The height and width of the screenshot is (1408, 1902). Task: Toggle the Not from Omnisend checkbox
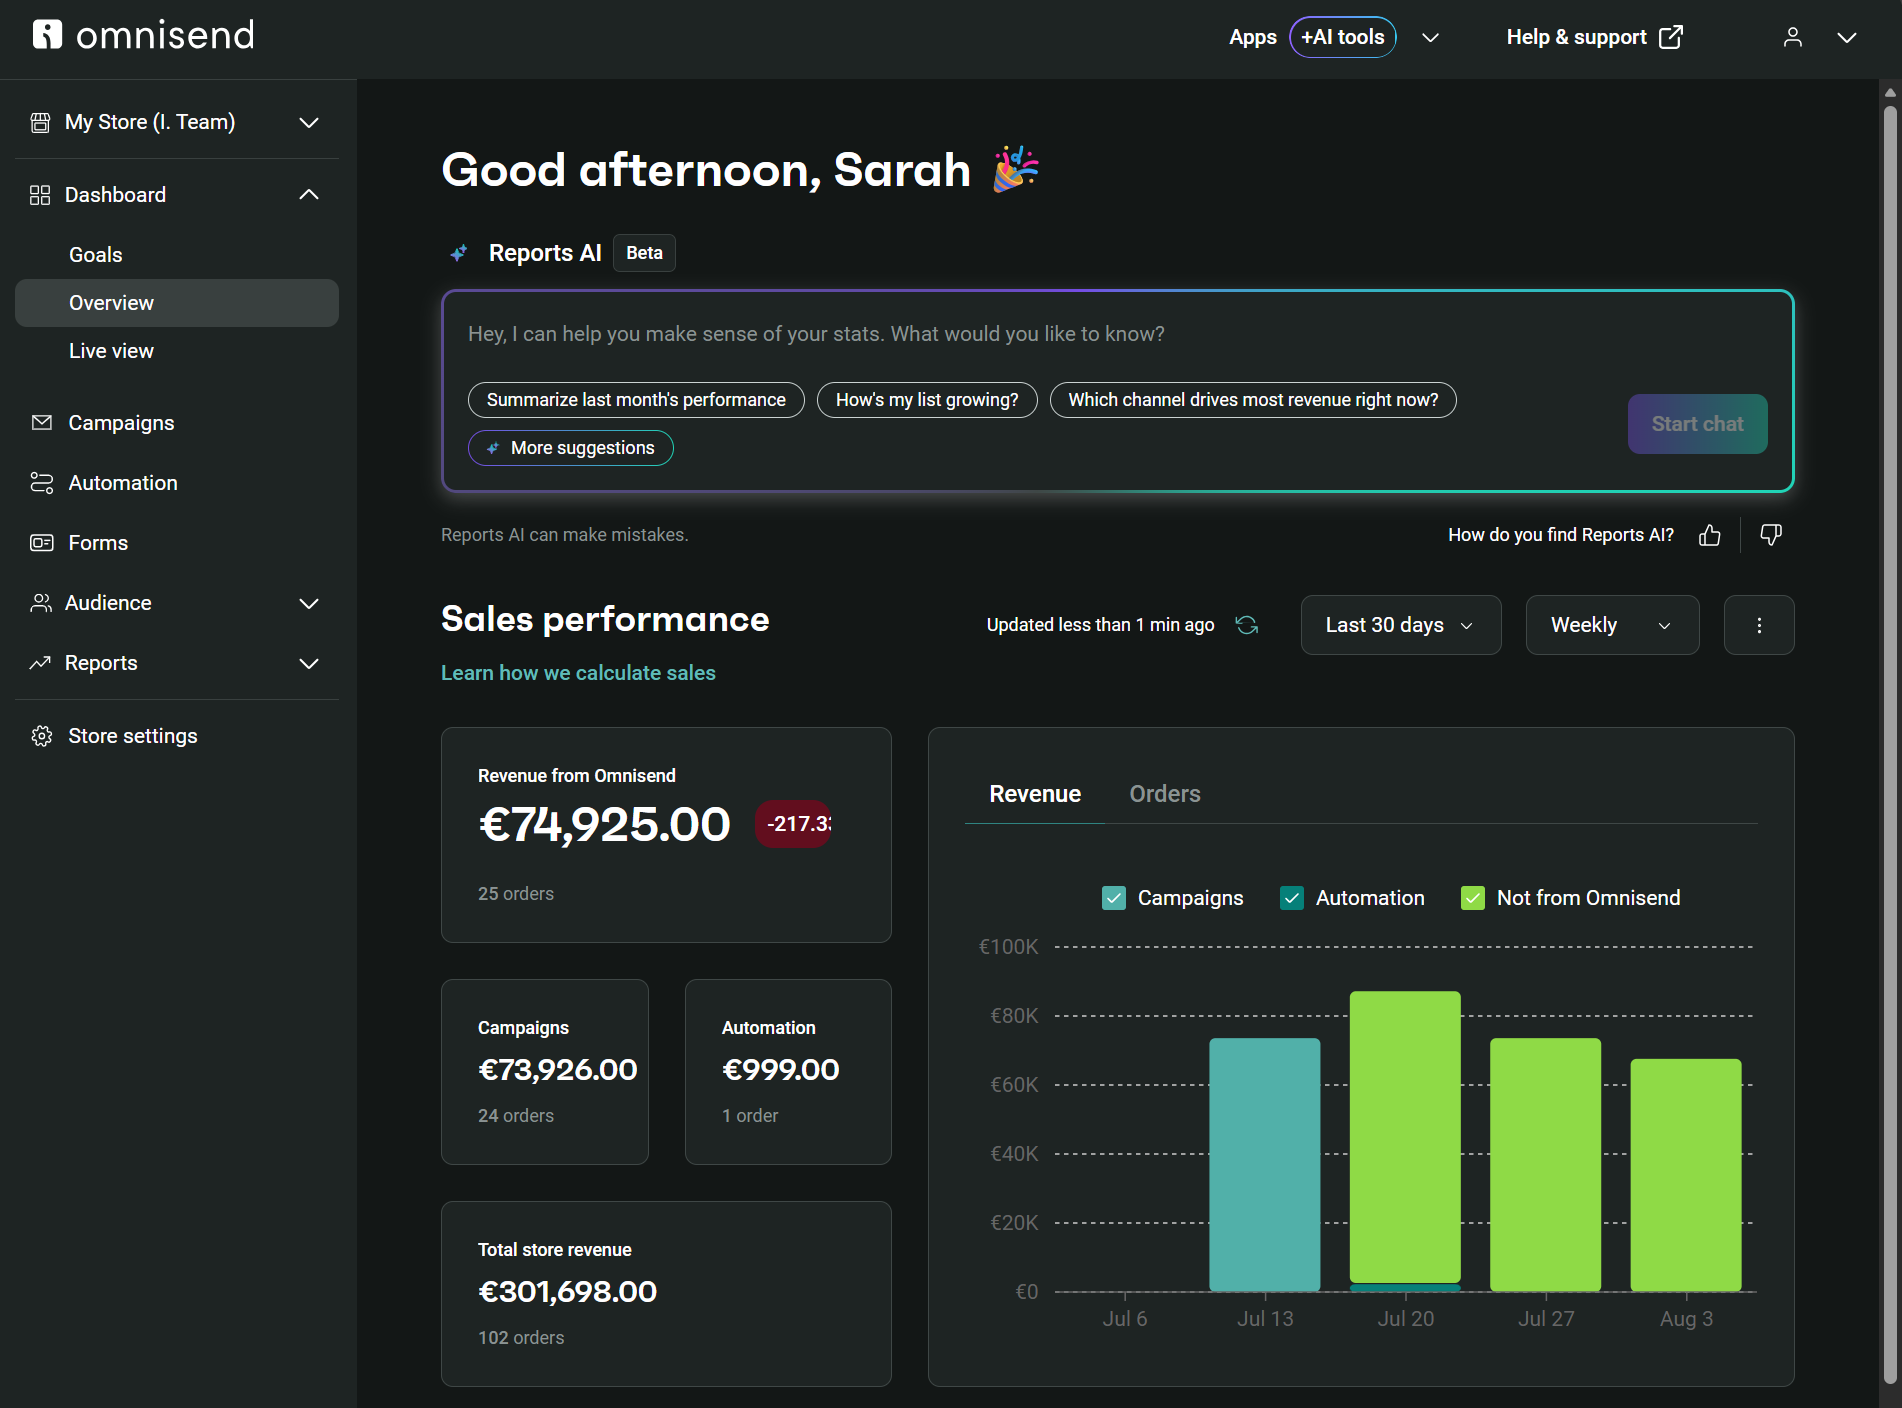coord(1473,898)
